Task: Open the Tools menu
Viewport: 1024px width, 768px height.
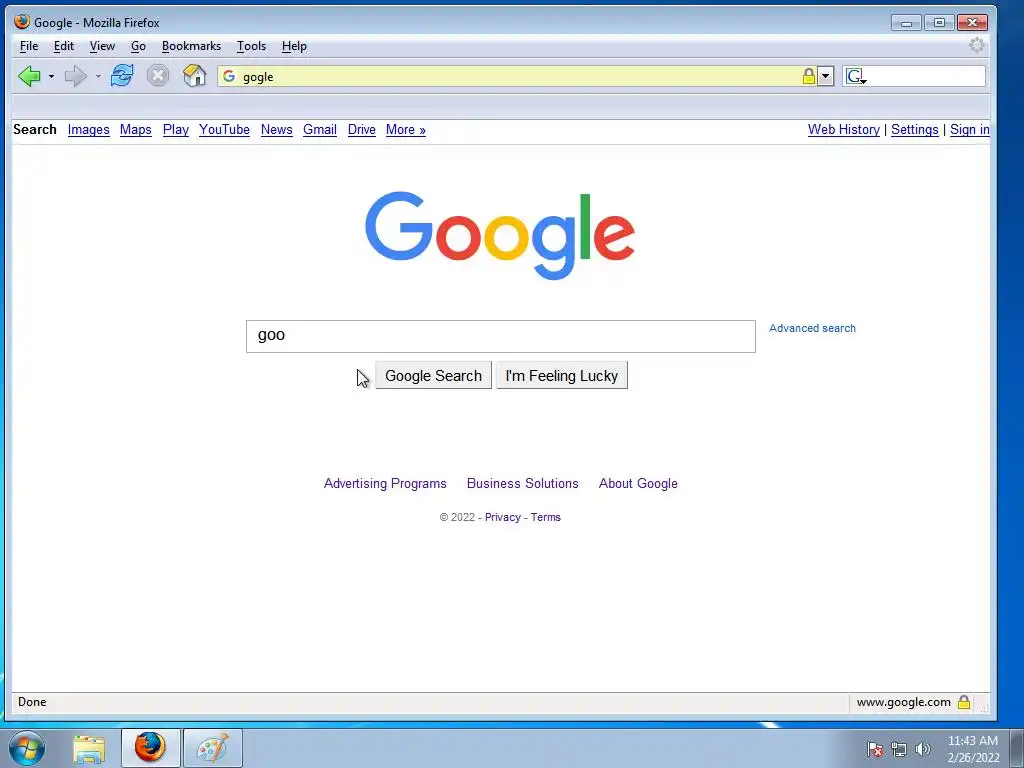Action: click(251, 46)
